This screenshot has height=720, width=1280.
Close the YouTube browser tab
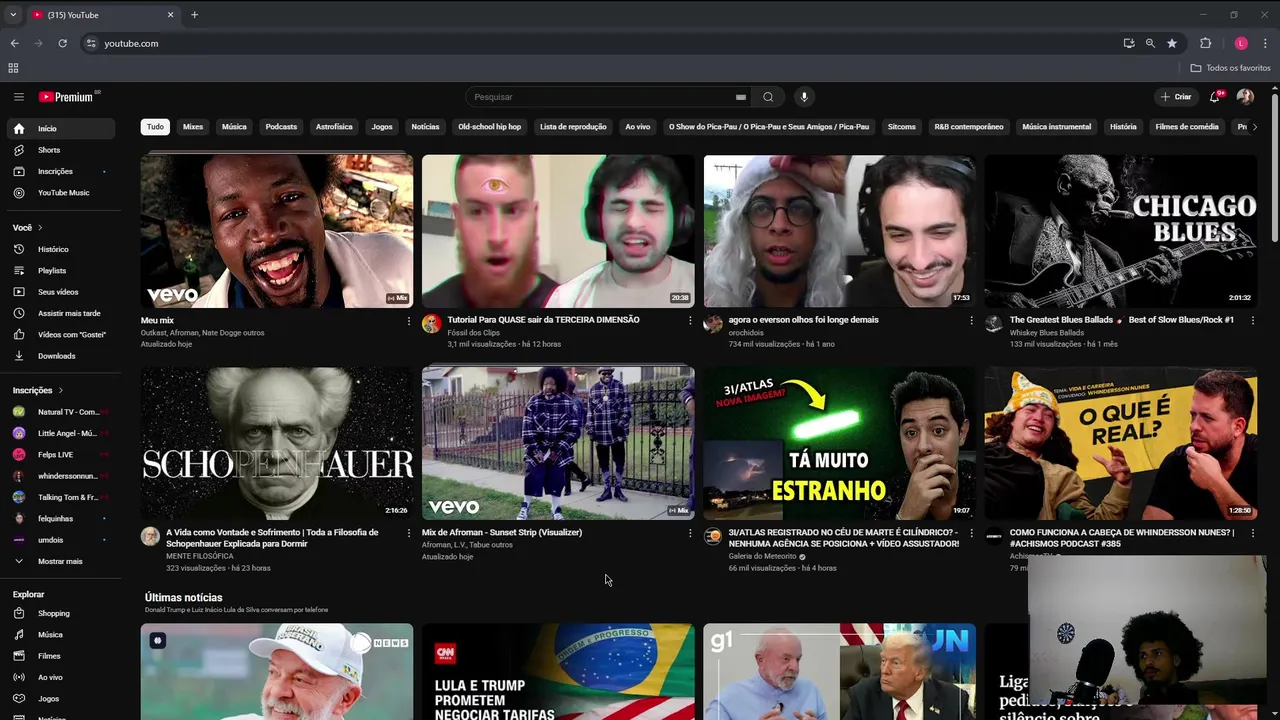point(170,15)
